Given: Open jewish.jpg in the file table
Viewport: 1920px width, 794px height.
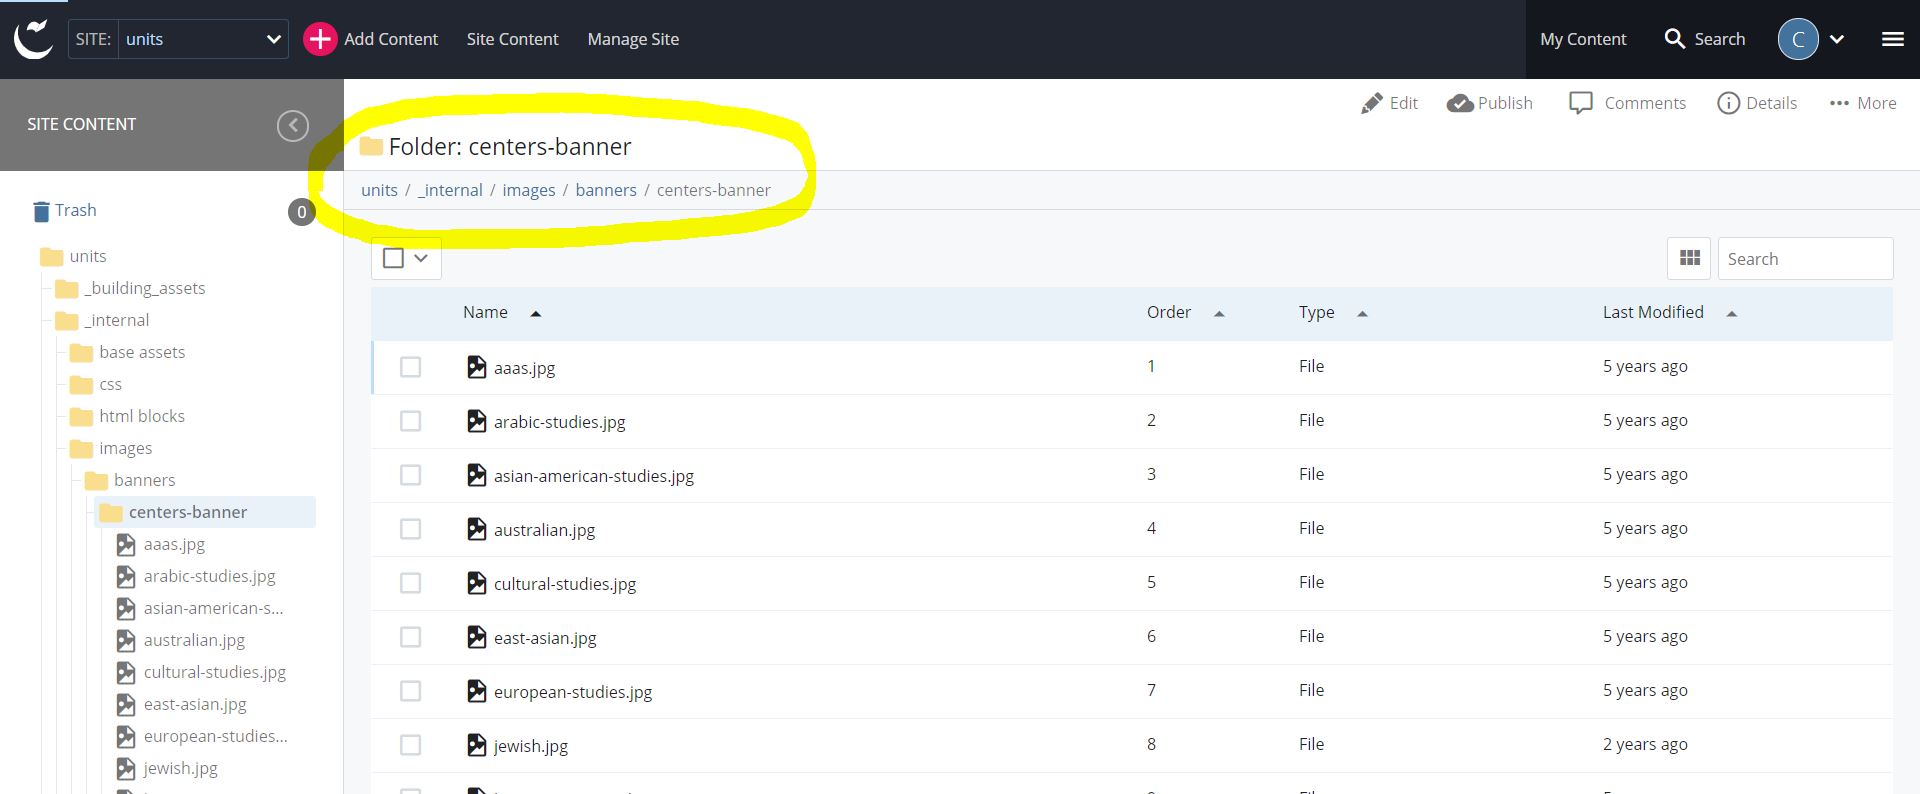Looking at the screenshot, I should point(530,746).
